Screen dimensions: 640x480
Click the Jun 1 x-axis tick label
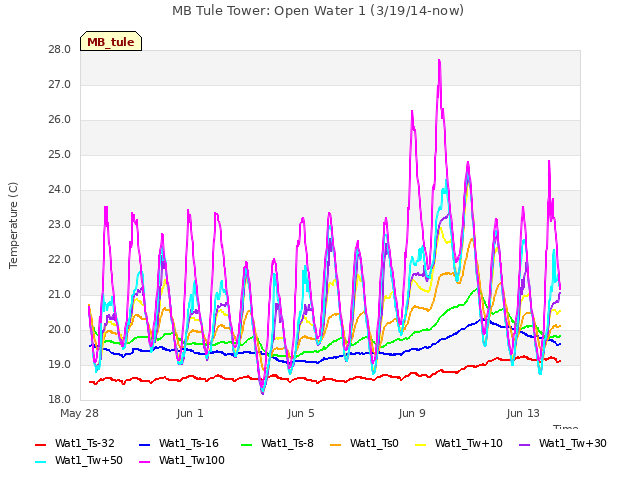[x=190, y=413]
